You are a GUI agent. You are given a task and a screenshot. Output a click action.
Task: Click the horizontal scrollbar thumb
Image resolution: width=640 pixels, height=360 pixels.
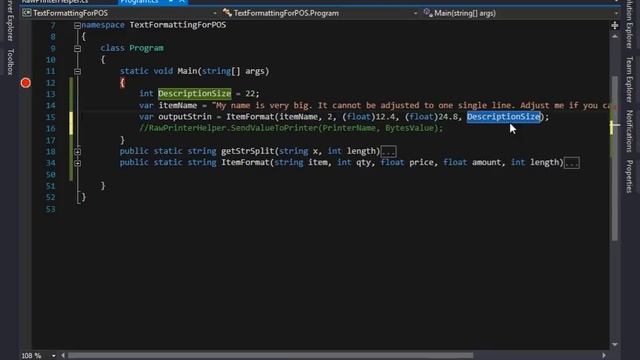pos(271,356)
